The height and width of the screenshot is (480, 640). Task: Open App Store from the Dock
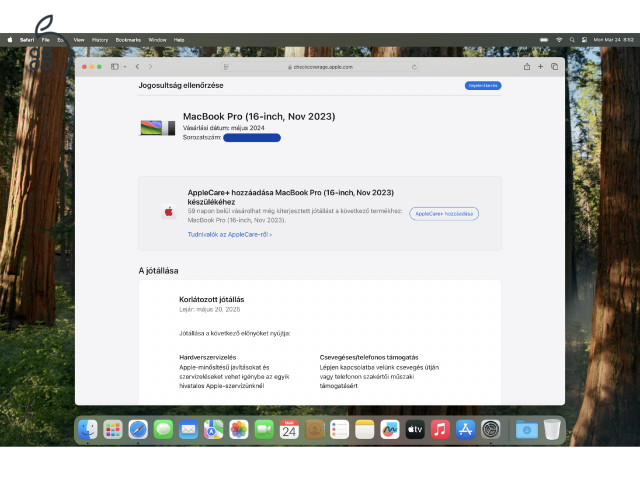pyautogui.click(x=465, y=429)
